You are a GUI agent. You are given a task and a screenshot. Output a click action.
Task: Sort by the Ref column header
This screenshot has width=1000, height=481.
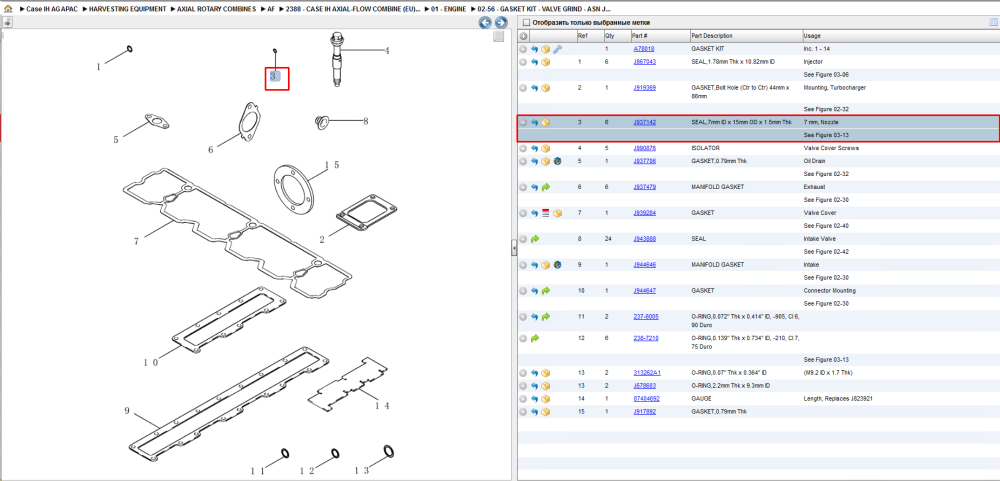click(x=589, y=36)
